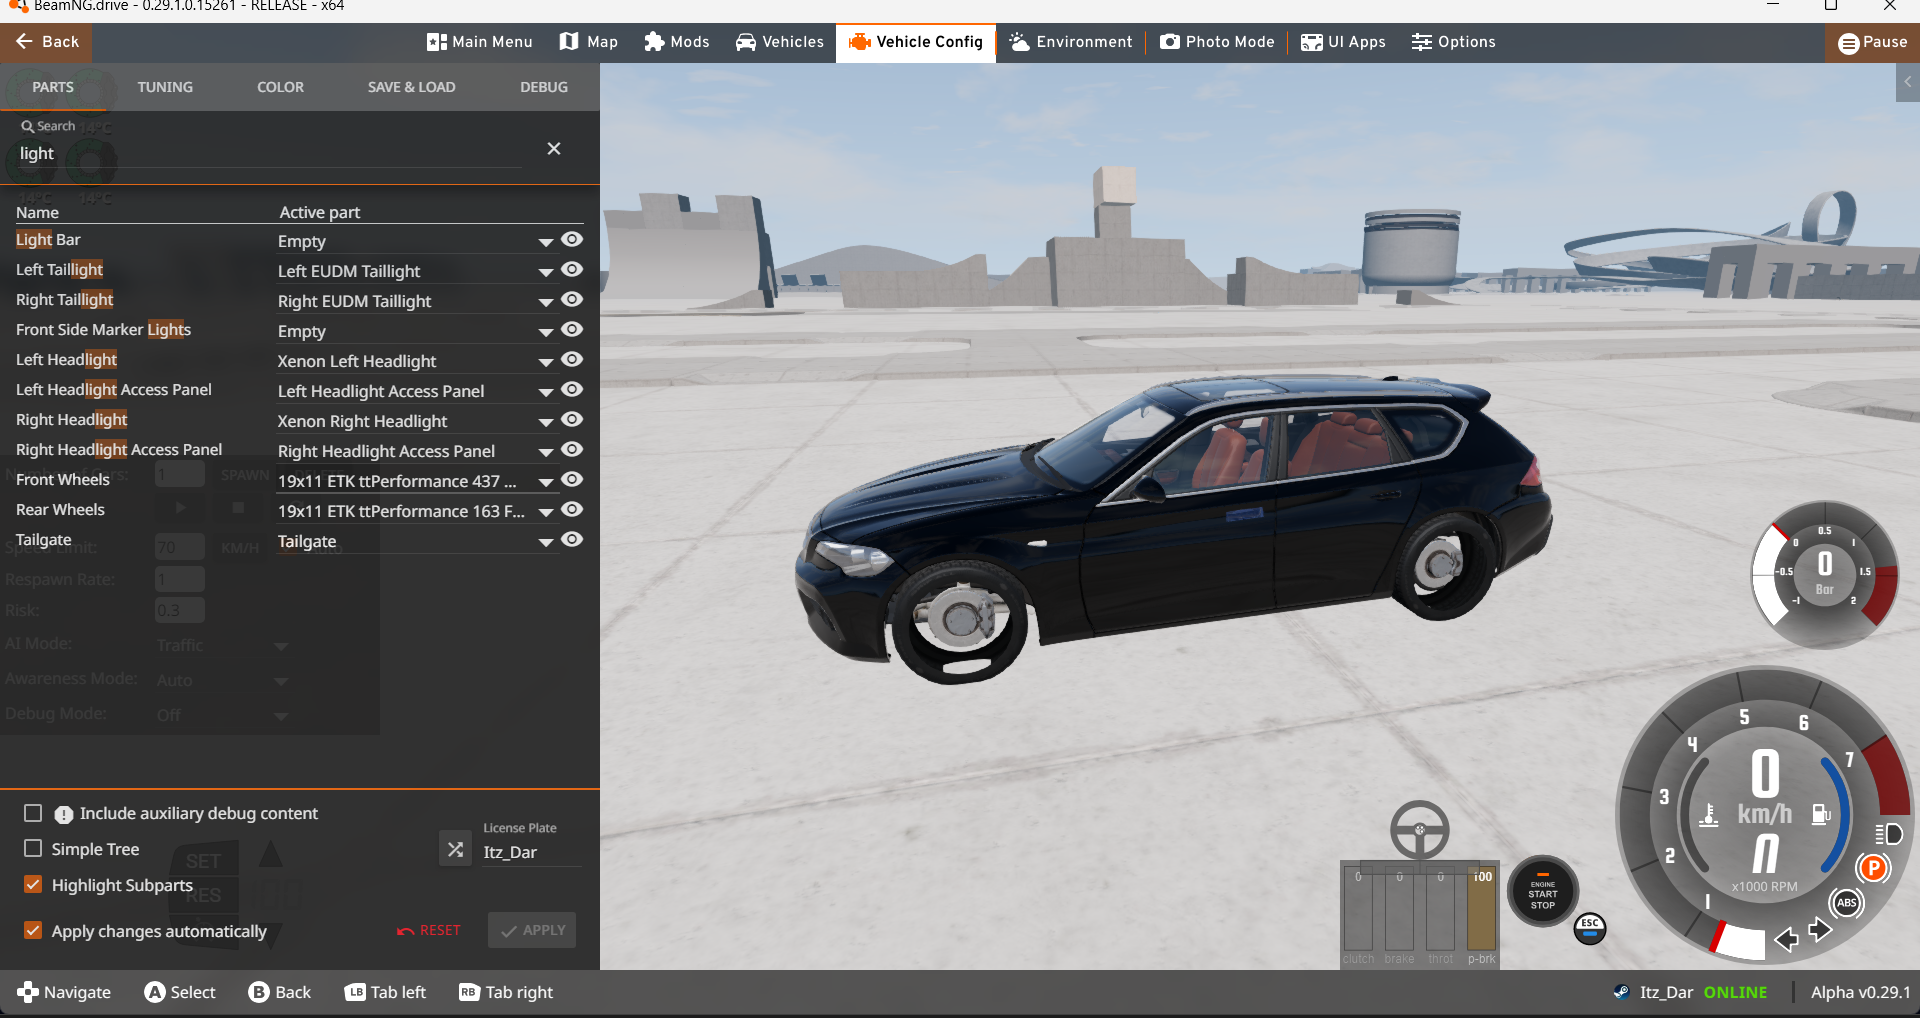
Task: Click the parts search input field
Action: [270, 153]
